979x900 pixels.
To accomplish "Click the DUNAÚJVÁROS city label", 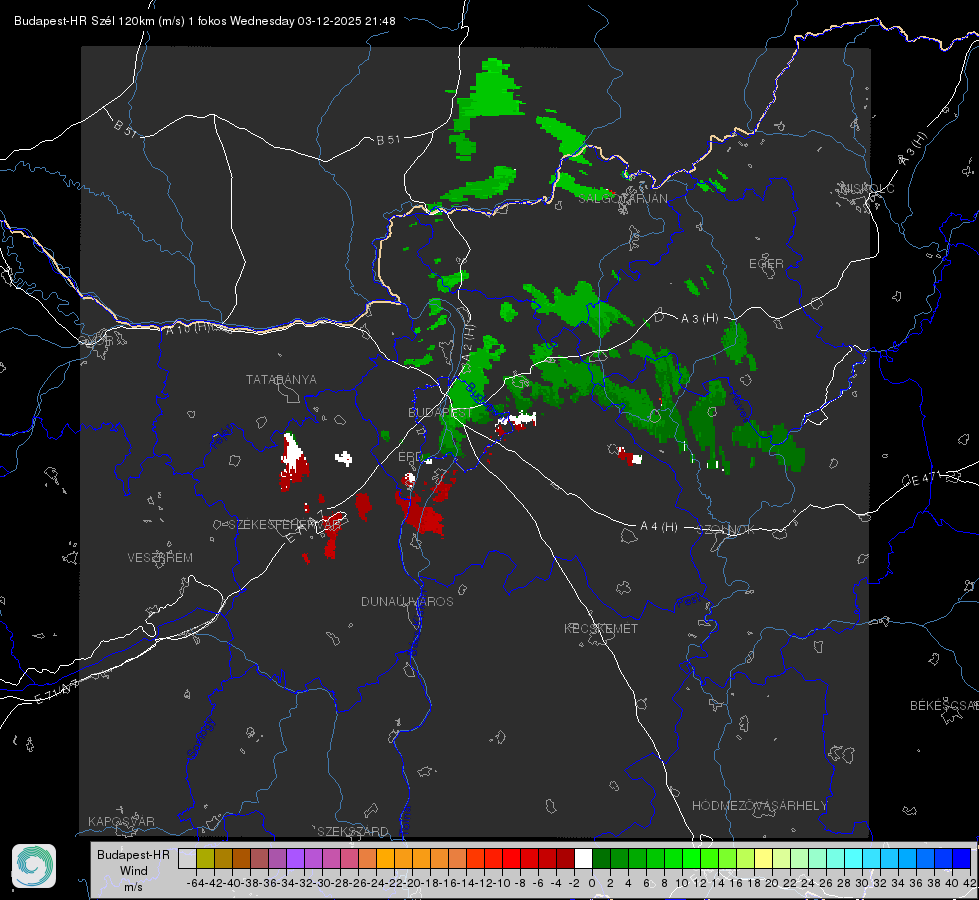I will click(407, 601).
